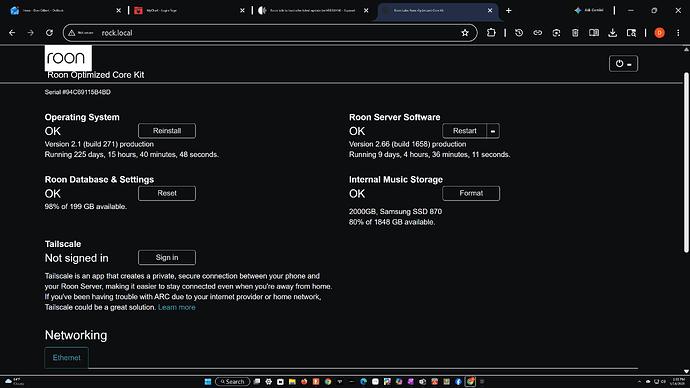
Task: Bookmark this page with the star
Action: [x=465, y=33]
